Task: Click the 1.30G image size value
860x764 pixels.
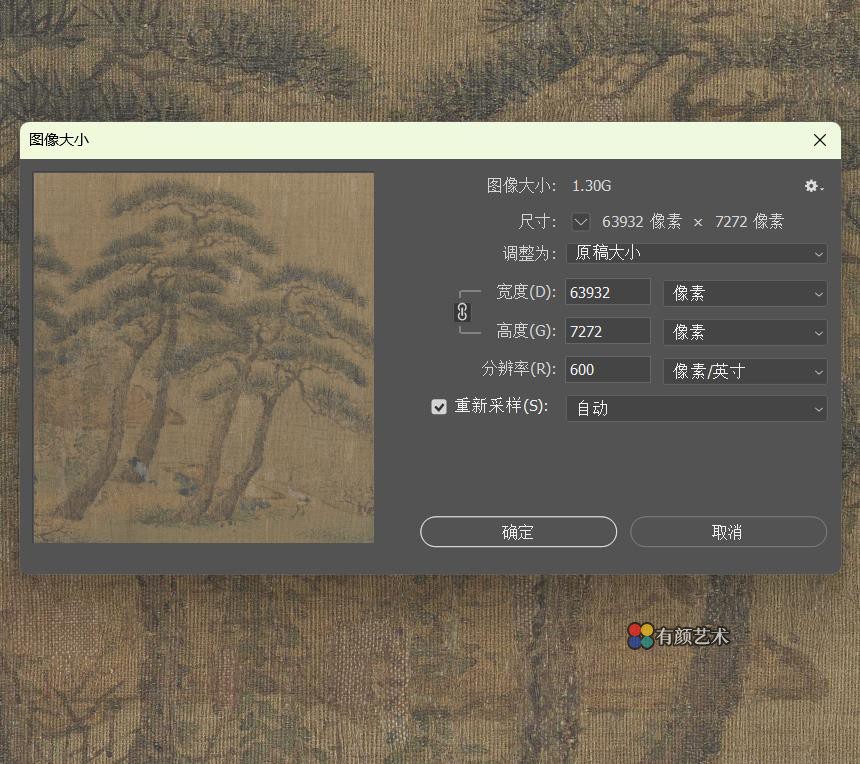Action: 591,186
